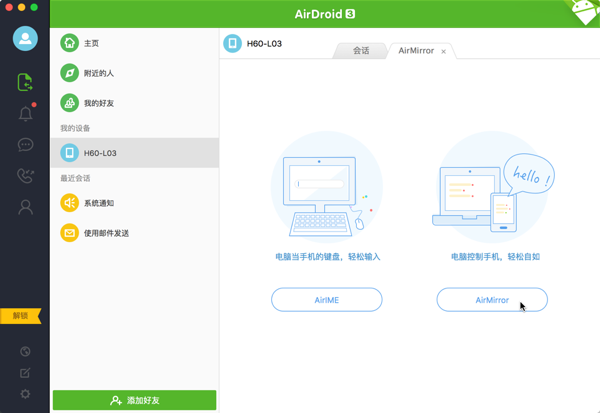Open the notifications bell icon
The image size is (600, 413).
(26, 113)
